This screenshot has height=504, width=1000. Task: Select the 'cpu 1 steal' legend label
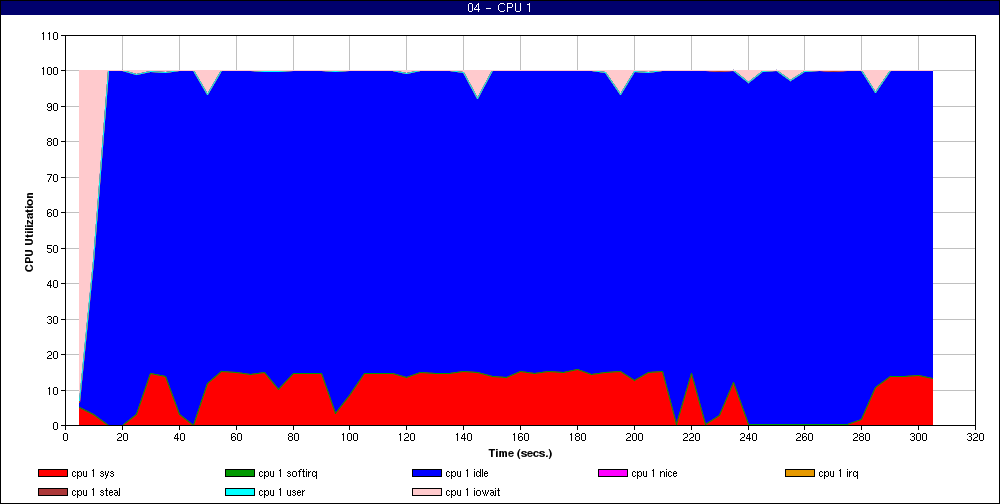click(96, 493)
